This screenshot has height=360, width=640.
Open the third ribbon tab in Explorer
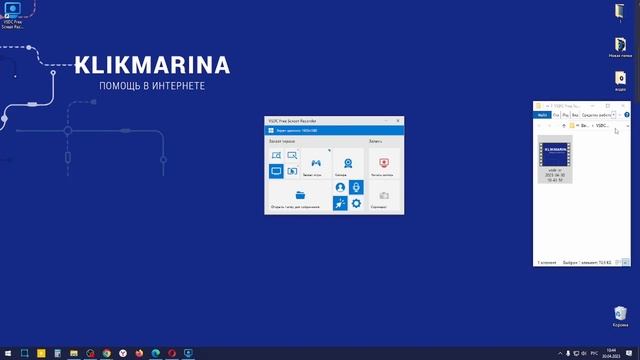pos(565,115)
